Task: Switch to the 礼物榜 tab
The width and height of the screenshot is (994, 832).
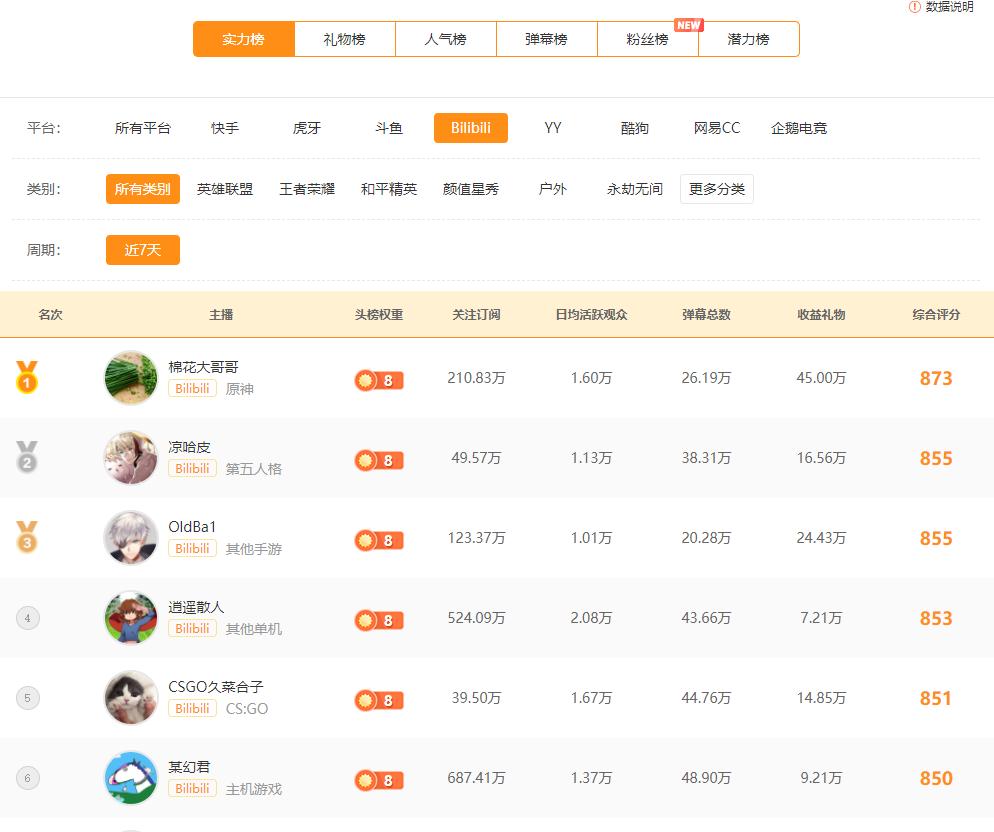Action: (x=344, y=38)
